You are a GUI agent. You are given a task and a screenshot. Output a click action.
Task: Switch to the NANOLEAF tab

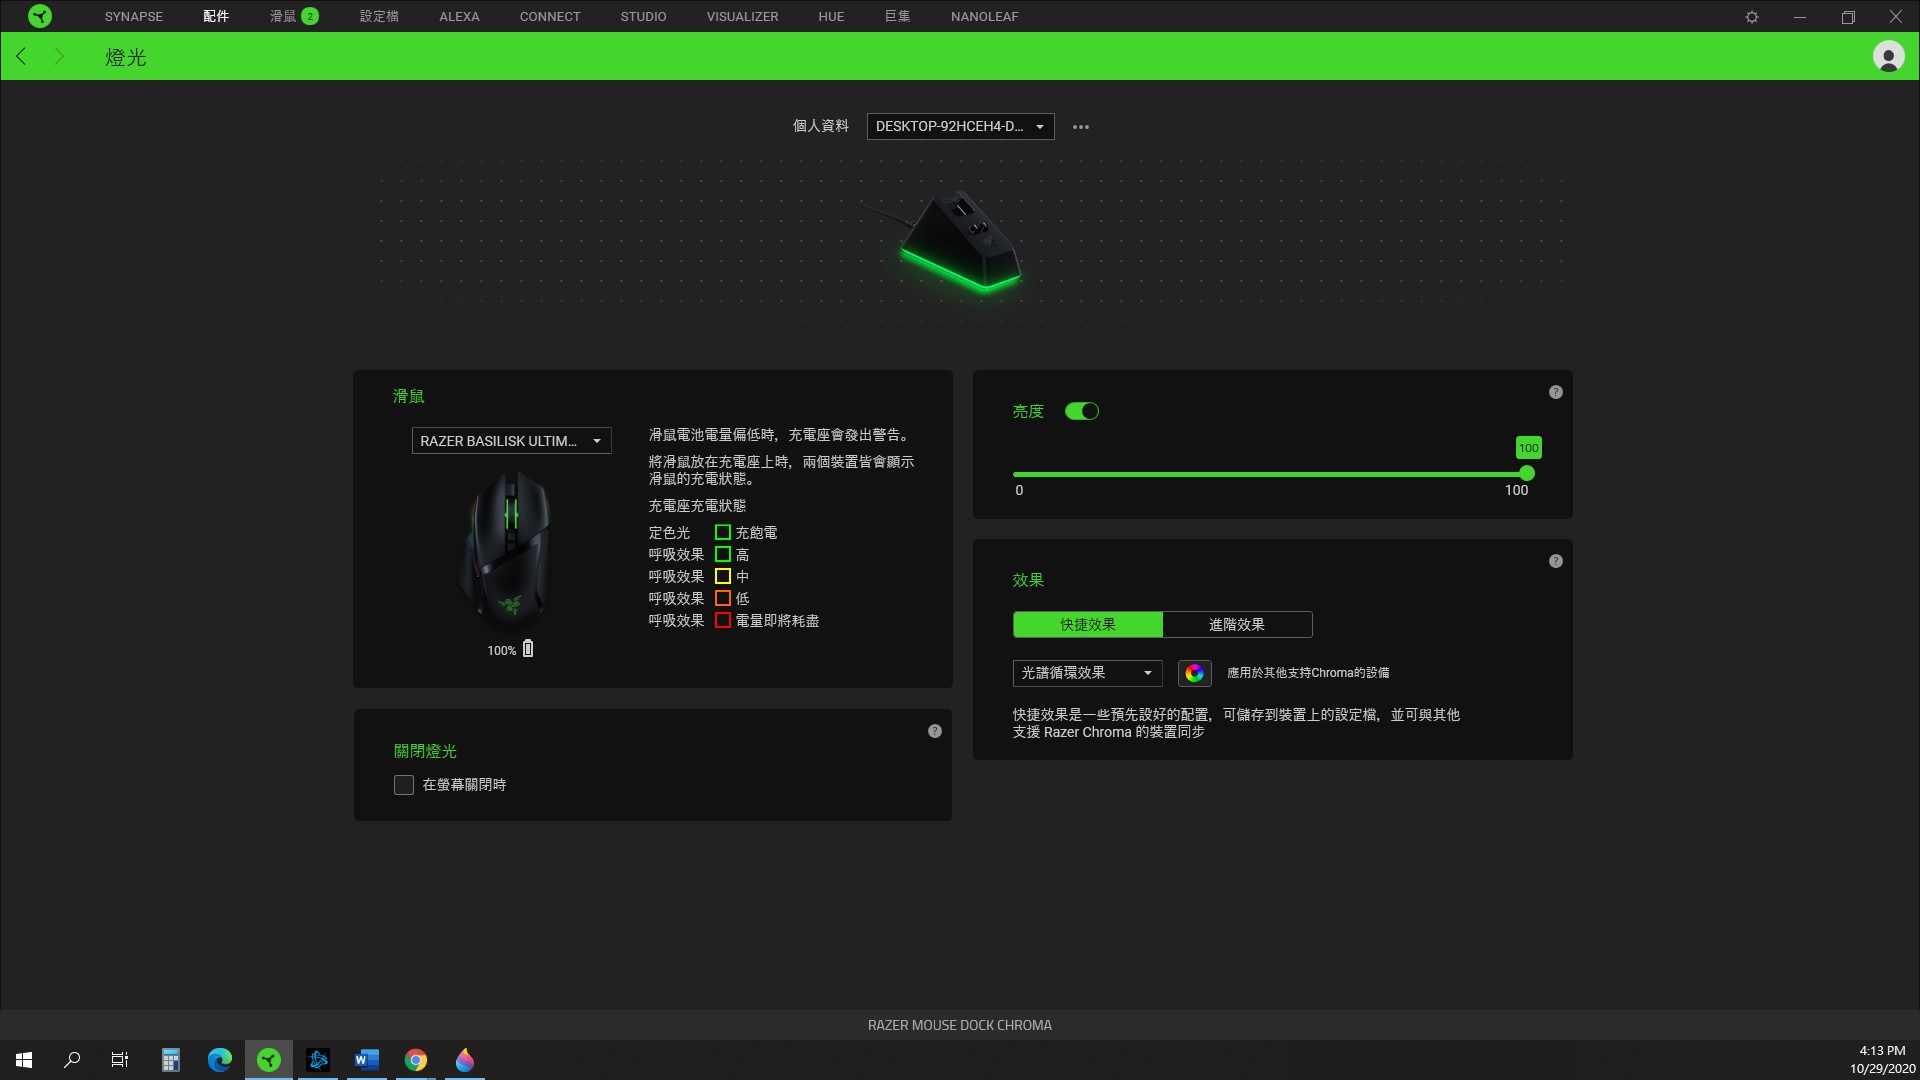[x=984, y=16]
